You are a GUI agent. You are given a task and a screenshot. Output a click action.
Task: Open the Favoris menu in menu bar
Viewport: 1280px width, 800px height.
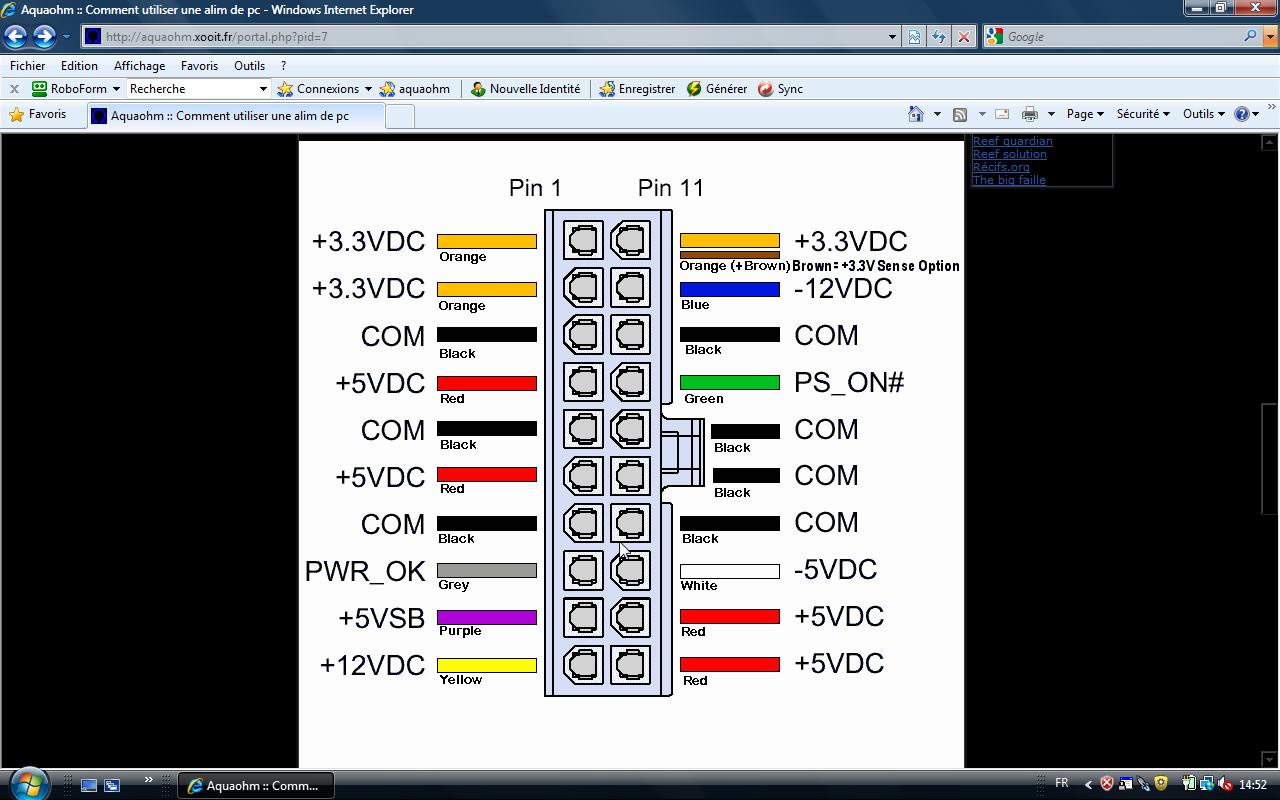(x=199, y=66)
